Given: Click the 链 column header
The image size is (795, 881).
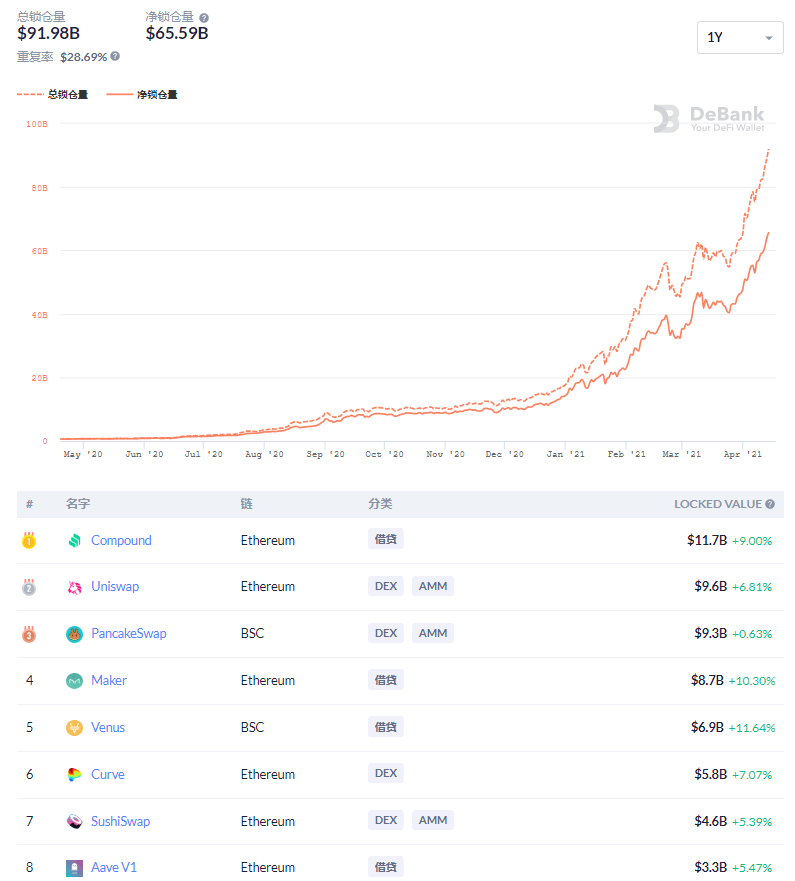Looking at the screenshot, I should tap(246, 504).
